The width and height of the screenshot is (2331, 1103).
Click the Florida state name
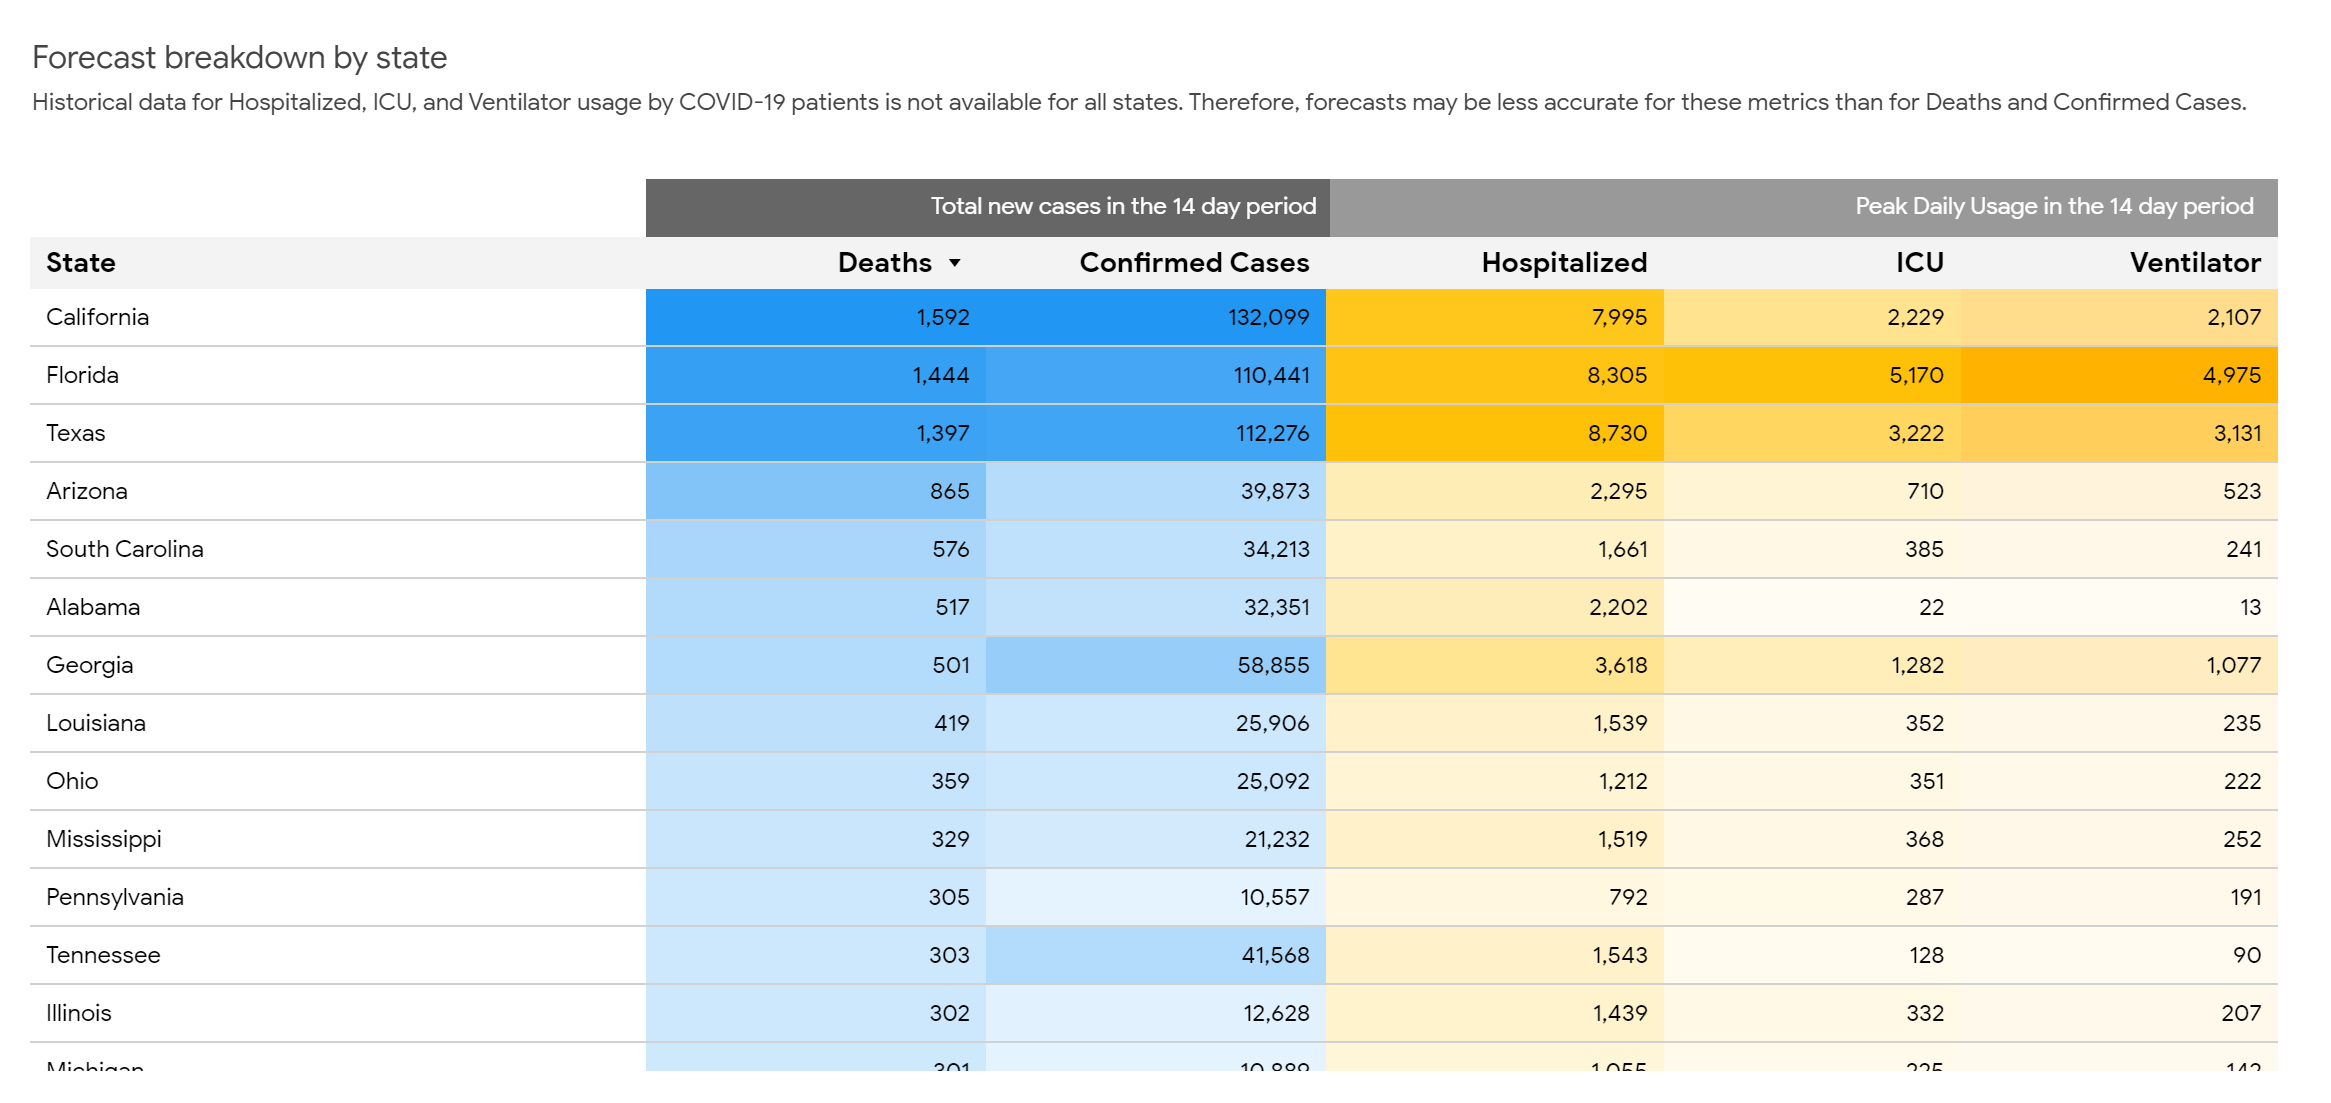click(83, 375)
